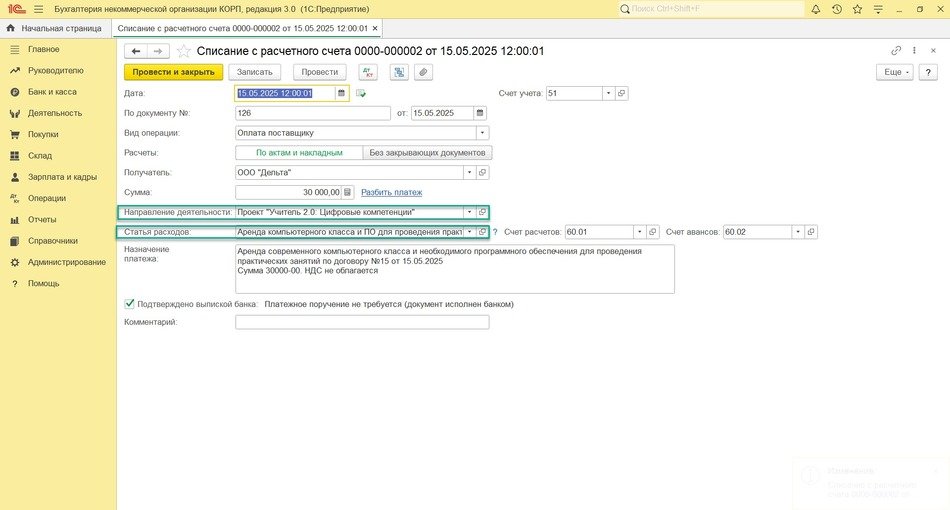
Task: Open the document structure icon next to ДтКт
Action: [399, 72]
